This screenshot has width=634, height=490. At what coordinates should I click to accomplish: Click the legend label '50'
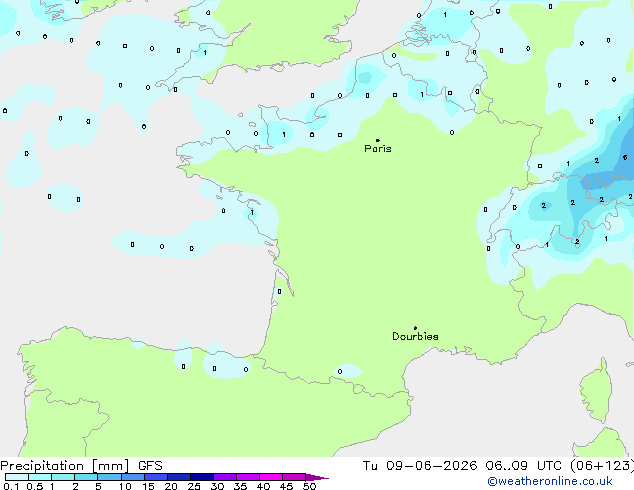point(309,486)
